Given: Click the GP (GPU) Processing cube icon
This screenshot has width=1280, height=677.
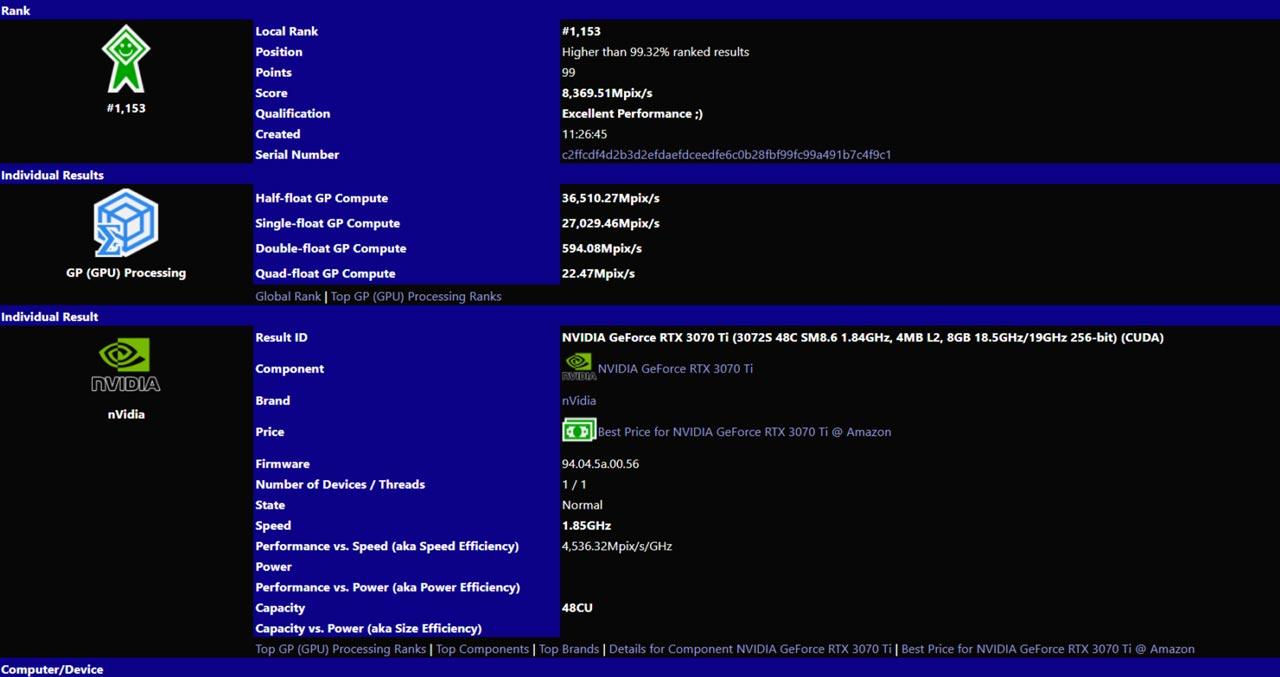Looking at the screenshot, I should pos(126,223).
